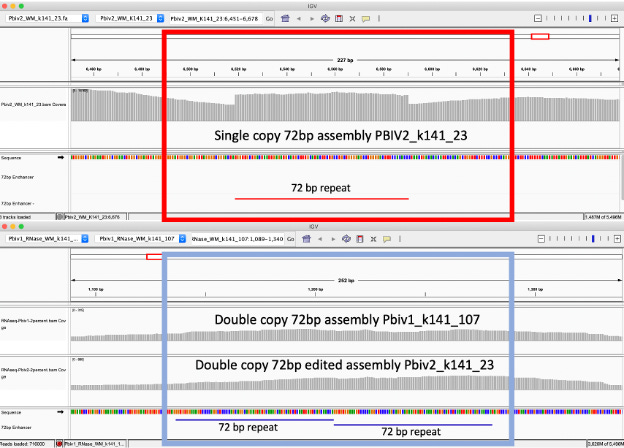
Task: Click the Home icon in top IGV window
Action: click(285, 18)
